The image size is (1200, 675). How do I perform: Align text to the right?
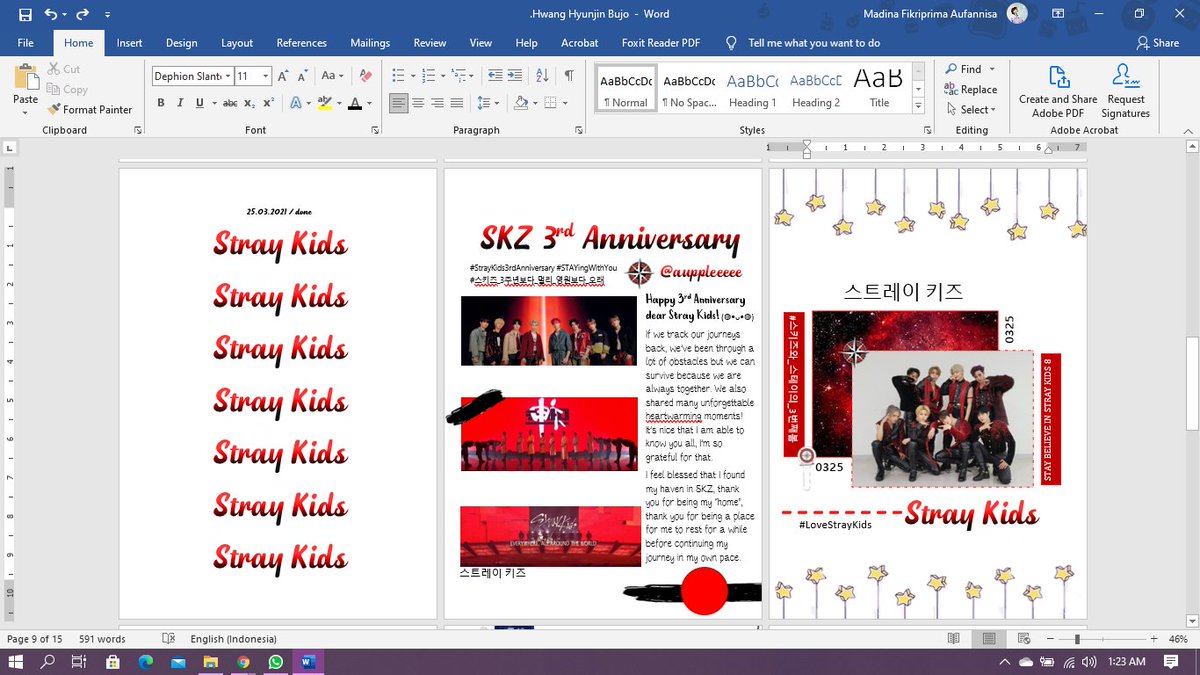click(438, 103)
